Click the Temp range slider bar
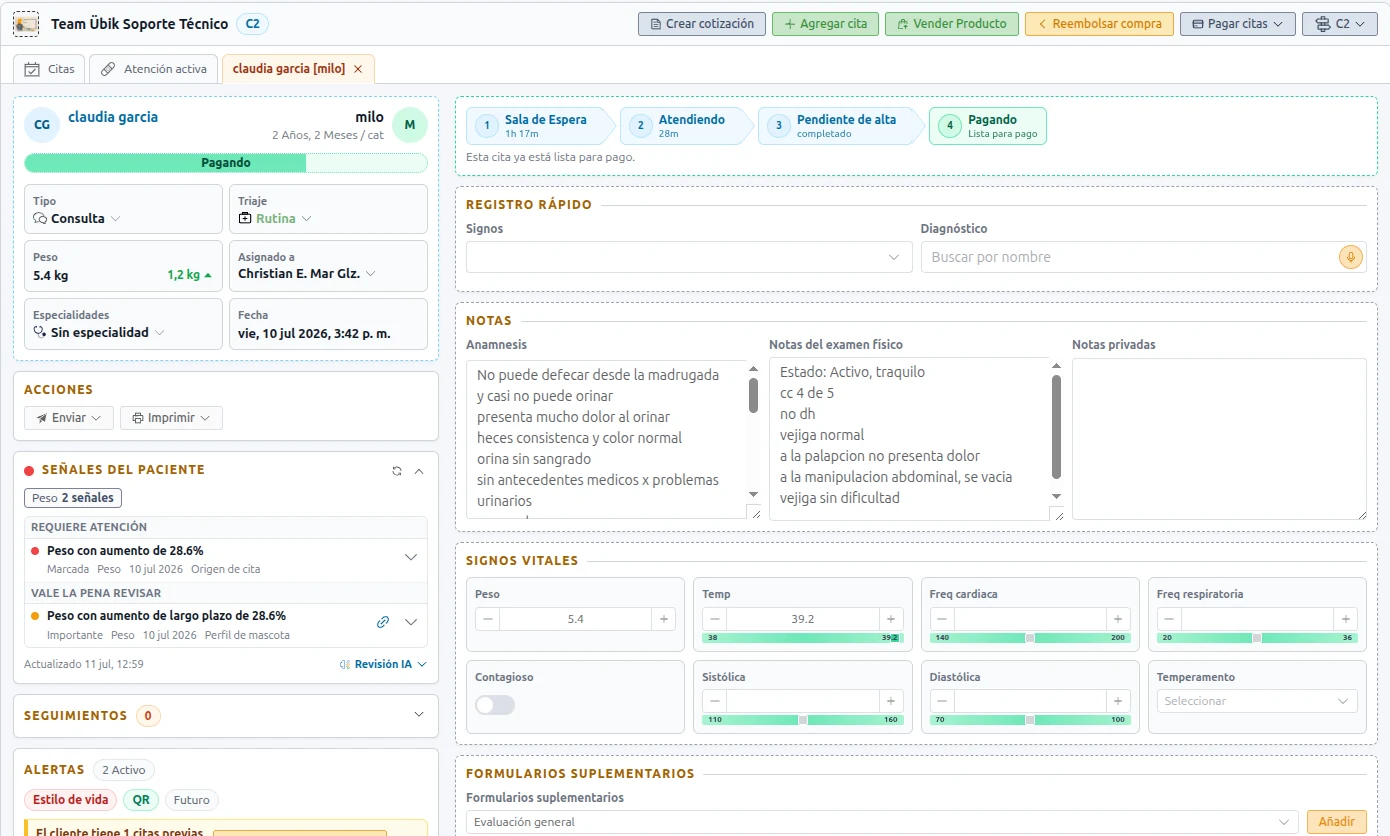The image size is (1390, 836). 803,638
